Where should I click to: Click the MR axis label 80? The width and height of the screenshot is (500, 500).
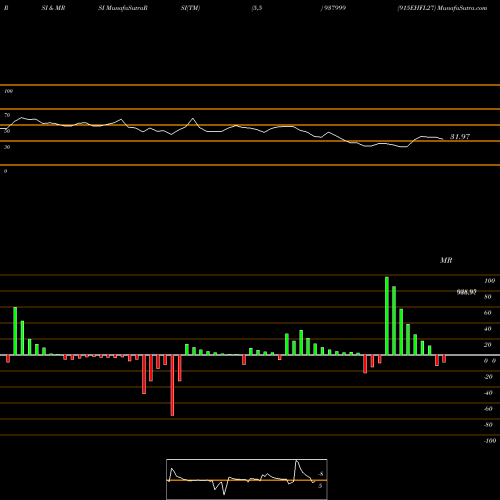pyautogui.click(x=487, y=297)
